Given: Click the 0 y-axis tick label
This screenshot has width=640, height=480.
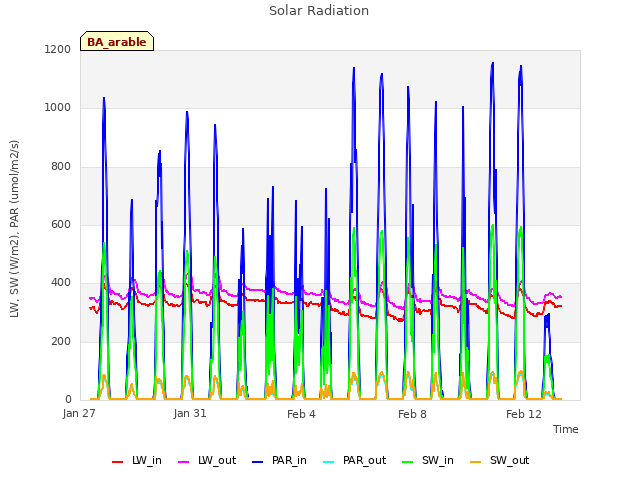Looking at the screenshot, I should pos(68,400).
